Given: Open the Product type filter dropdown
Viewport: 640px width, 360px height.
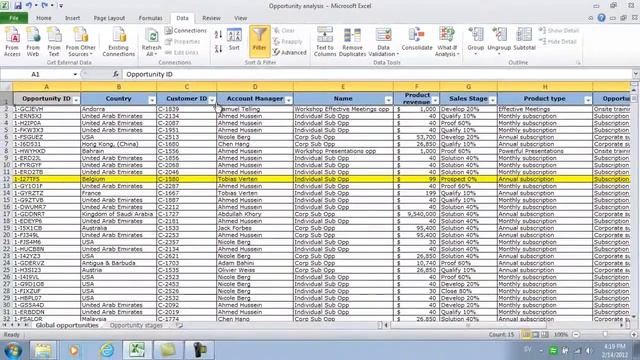Looking at the screenshot, I should (x=588, y=100).
